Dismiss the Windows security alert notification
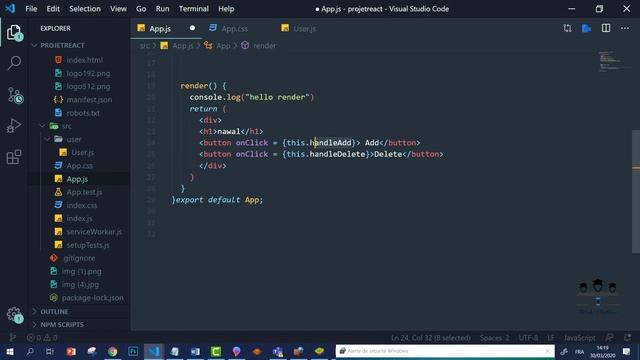 [x=547, y=351]
